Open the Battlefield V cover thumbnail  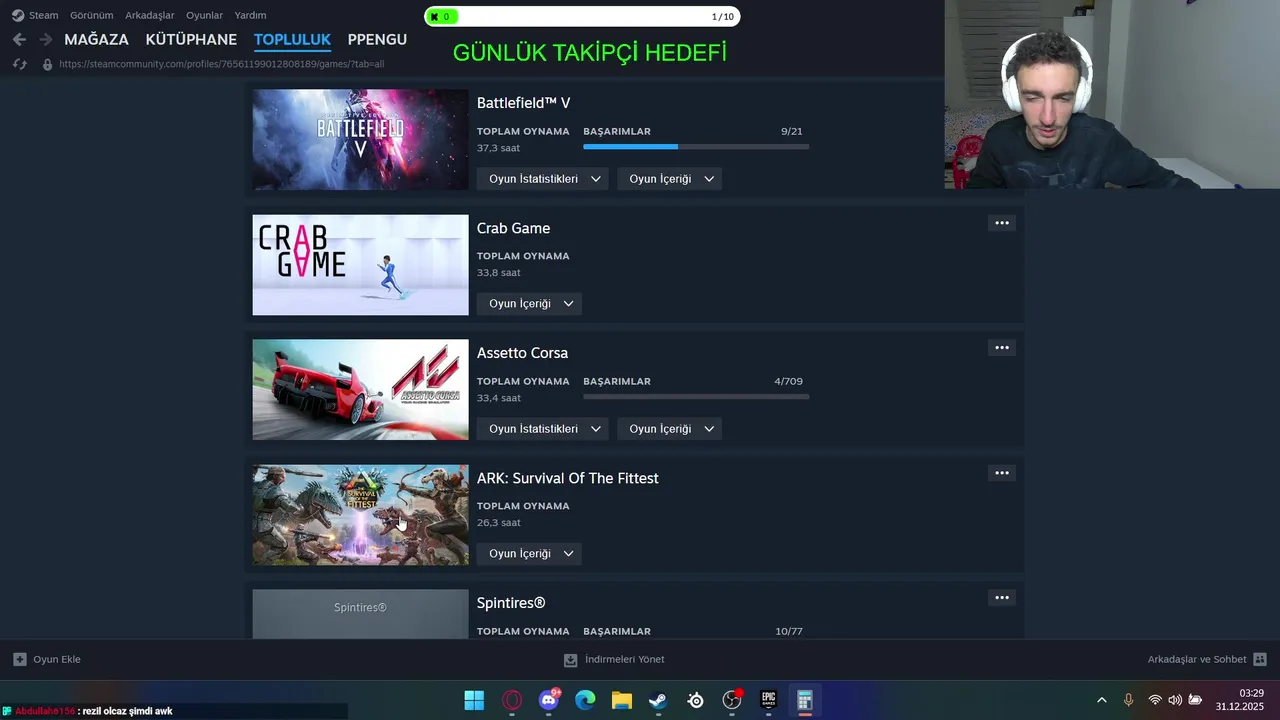[360, 139]
